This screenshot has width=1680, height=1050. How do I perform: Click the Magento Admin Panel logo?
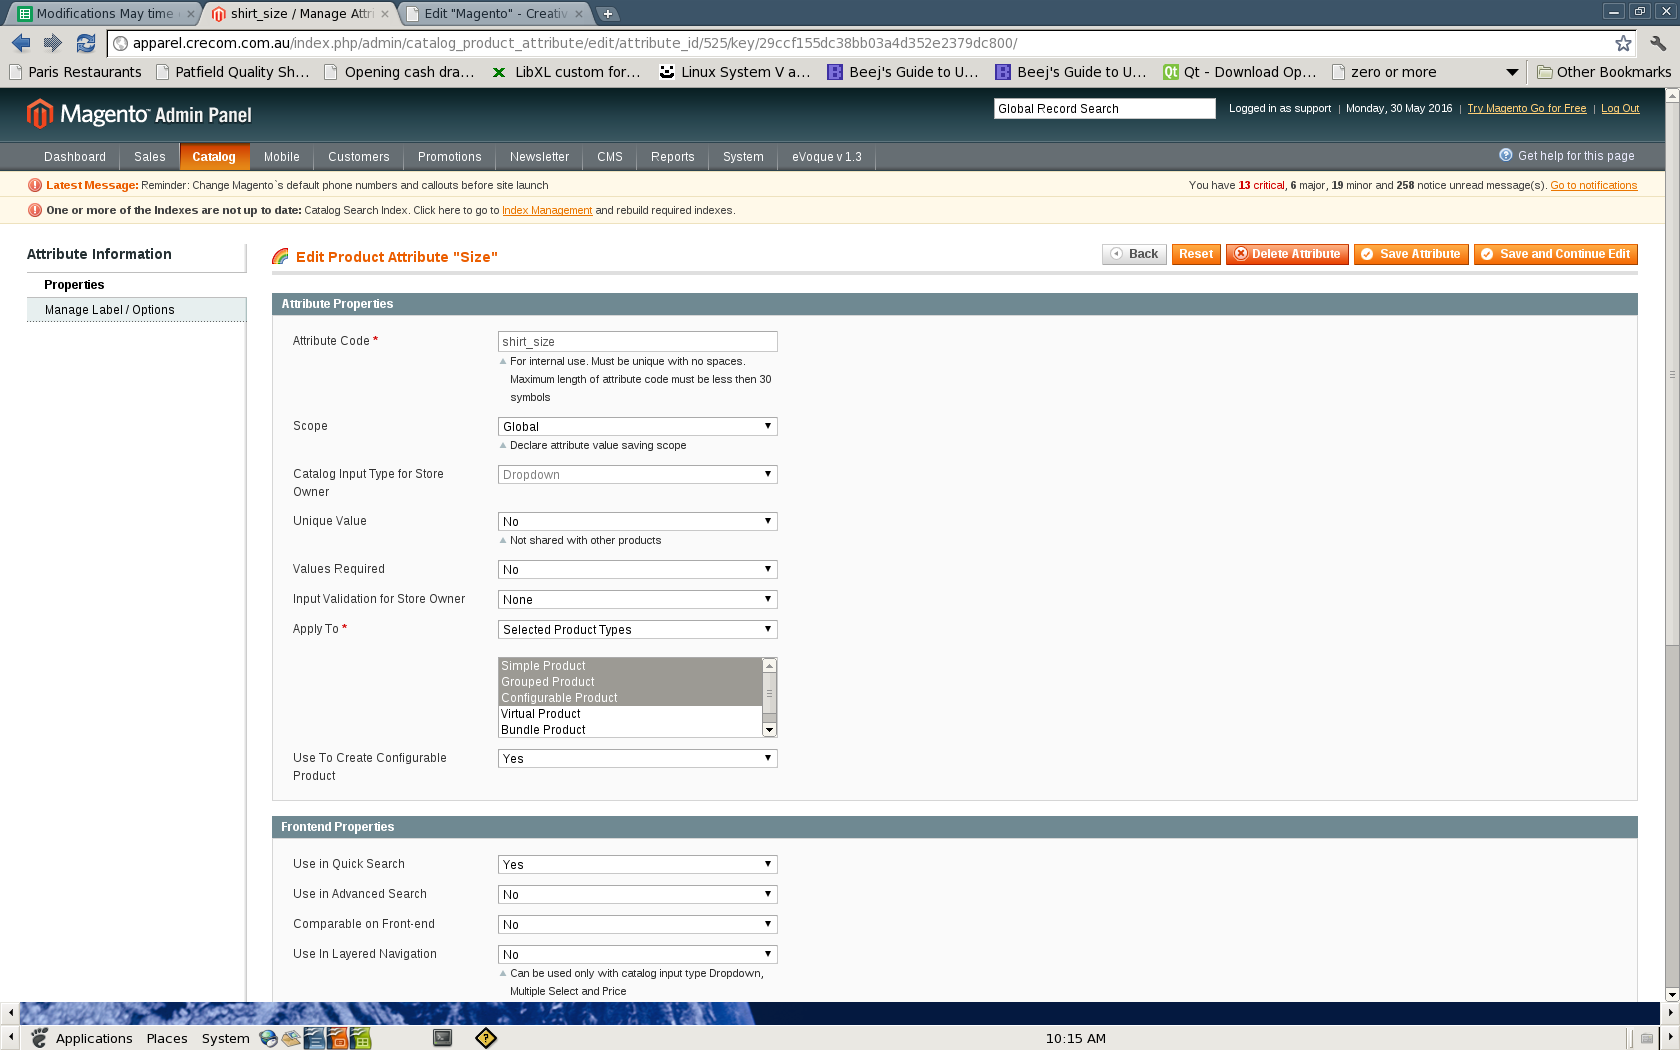coord(139,114)
